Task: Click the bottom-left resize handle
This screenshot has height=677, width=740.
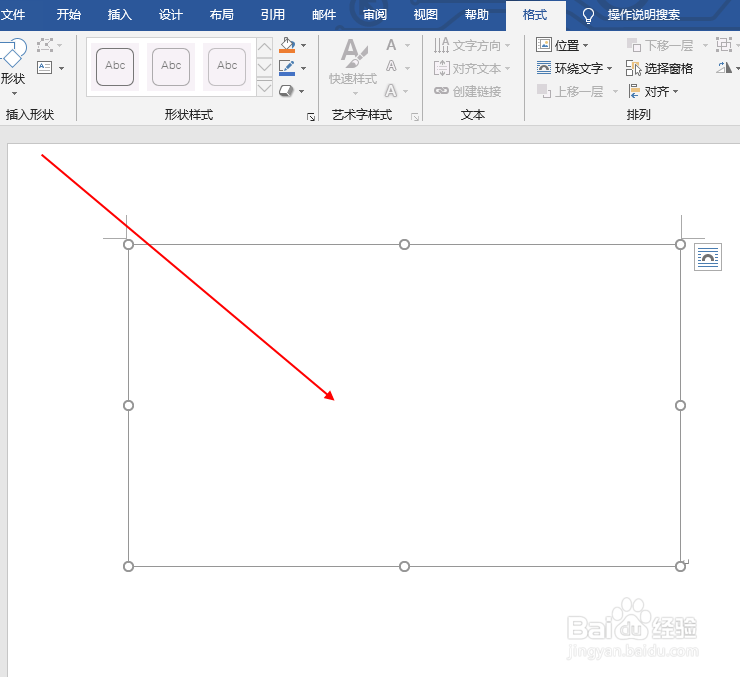Action: pyautogui.click(x=128, y=566)
